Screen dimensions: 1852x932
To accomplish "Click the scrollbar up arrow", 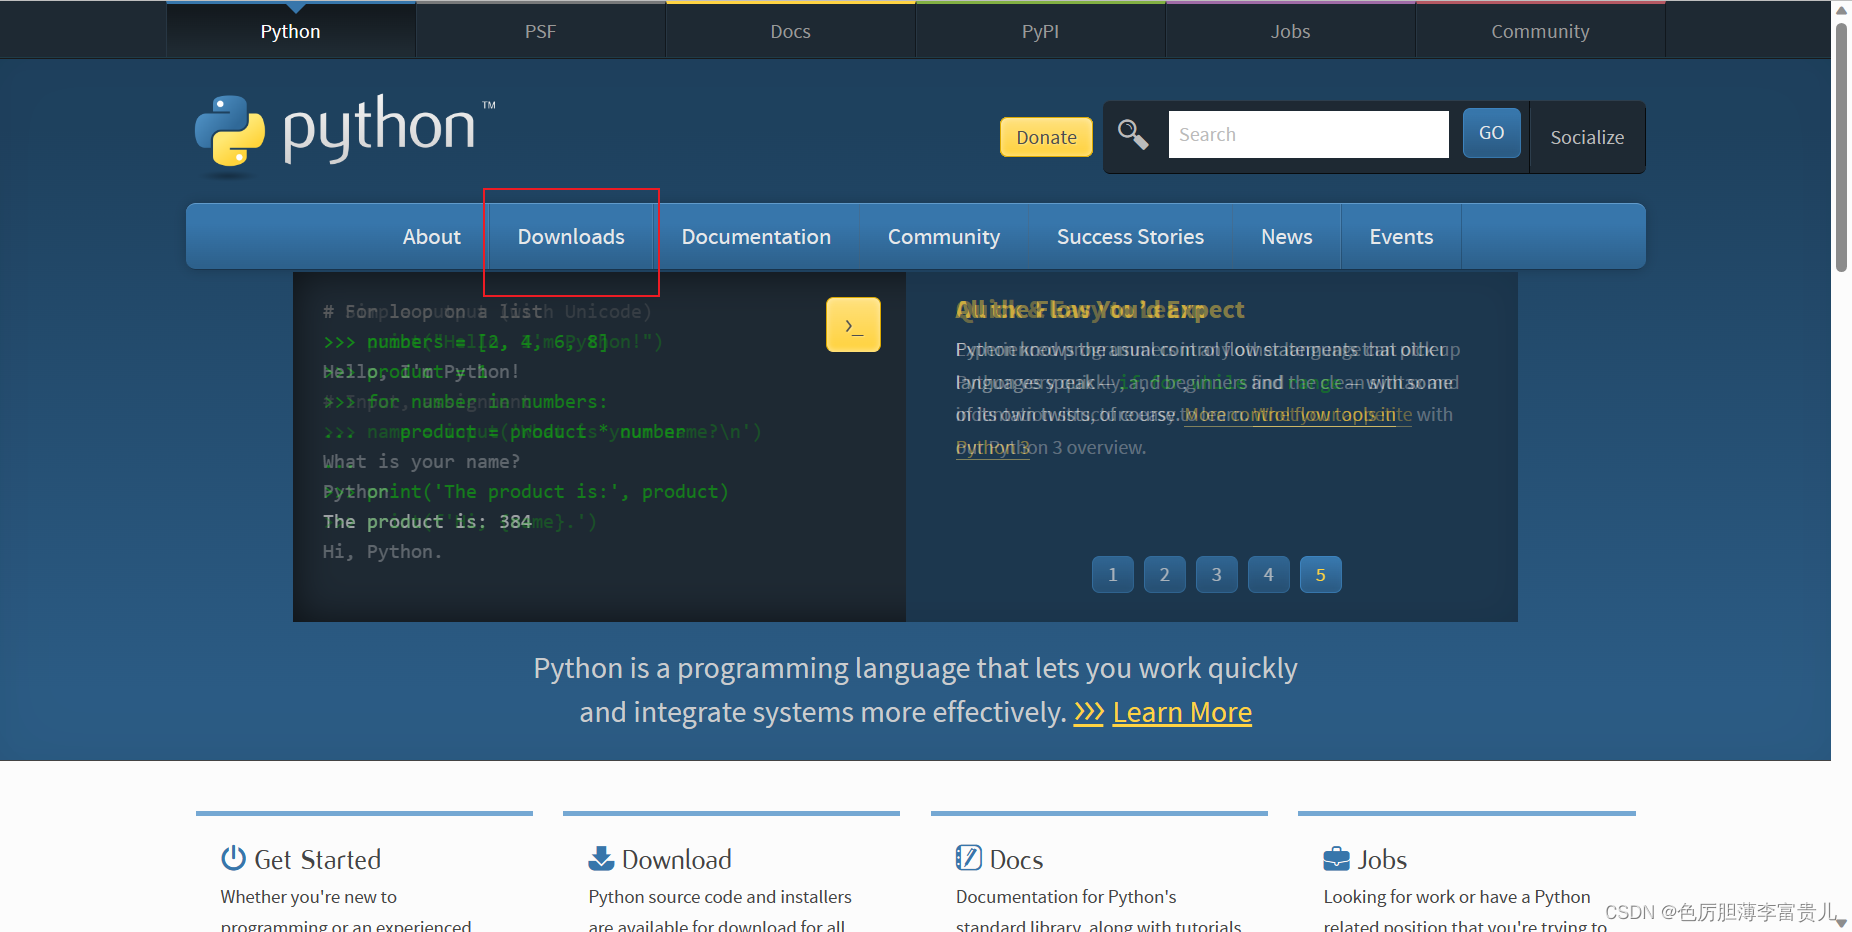I will [1841, 9].
